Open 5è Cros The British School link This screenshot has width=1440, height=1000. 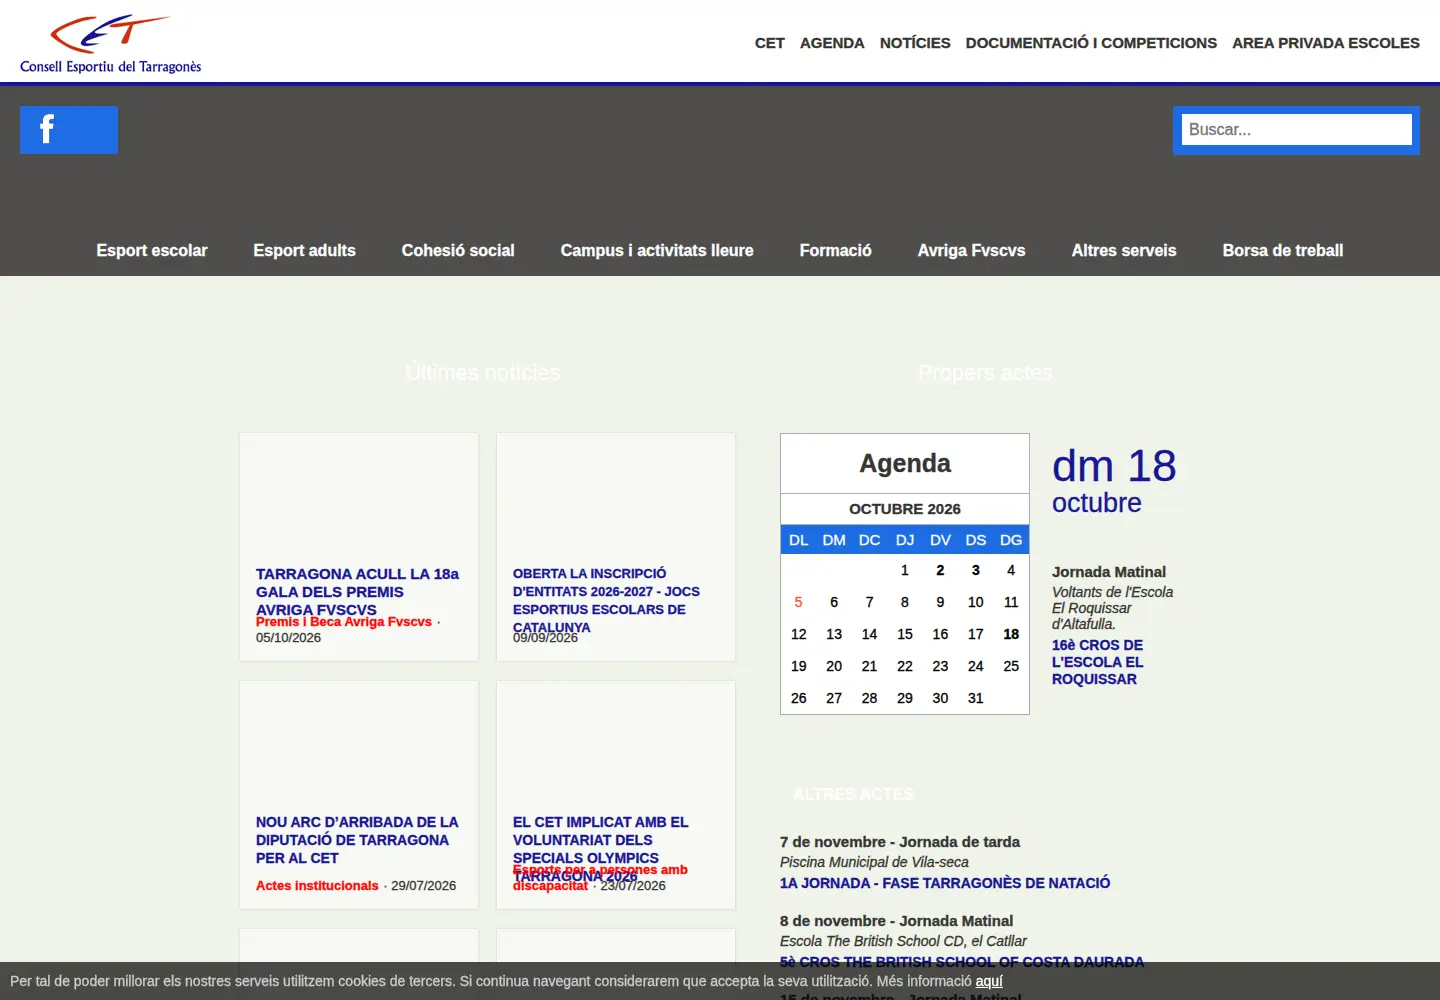tap(962, 962)
